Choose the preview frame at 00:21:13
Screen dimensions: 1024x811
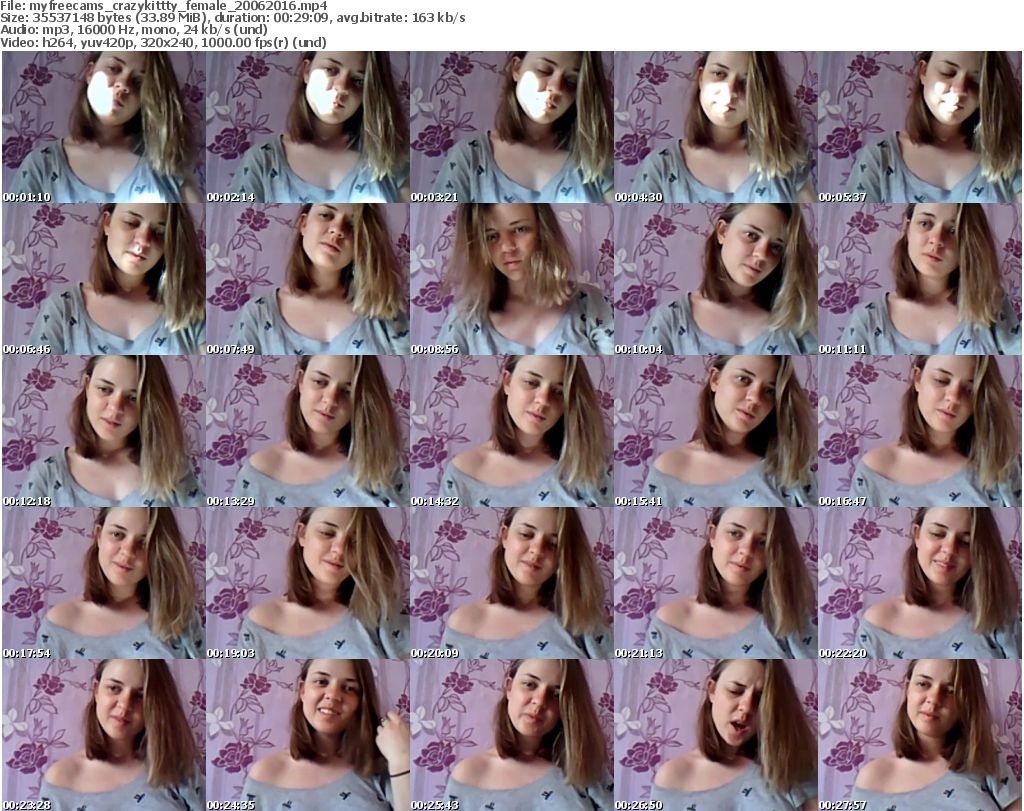click(x=716, y=583)
